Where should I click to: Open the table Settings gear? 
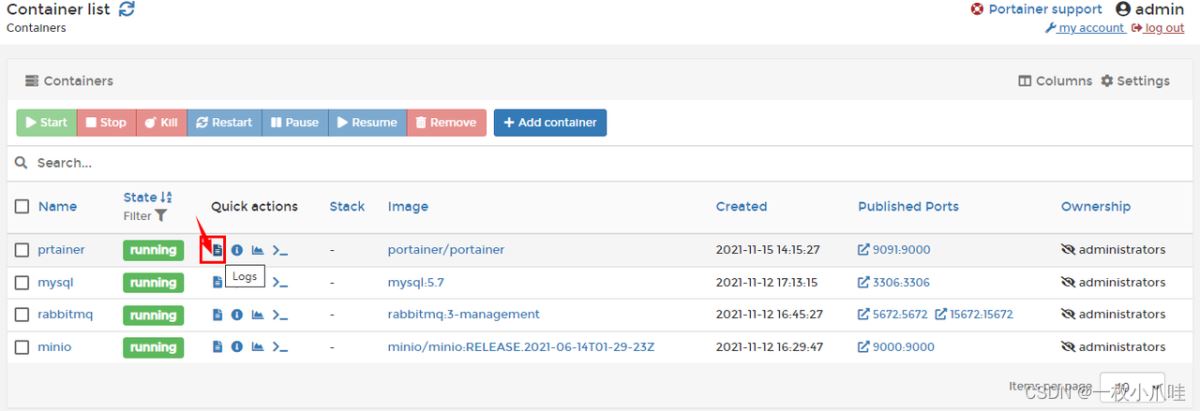pyautogui.click(x=1135, y=81)
